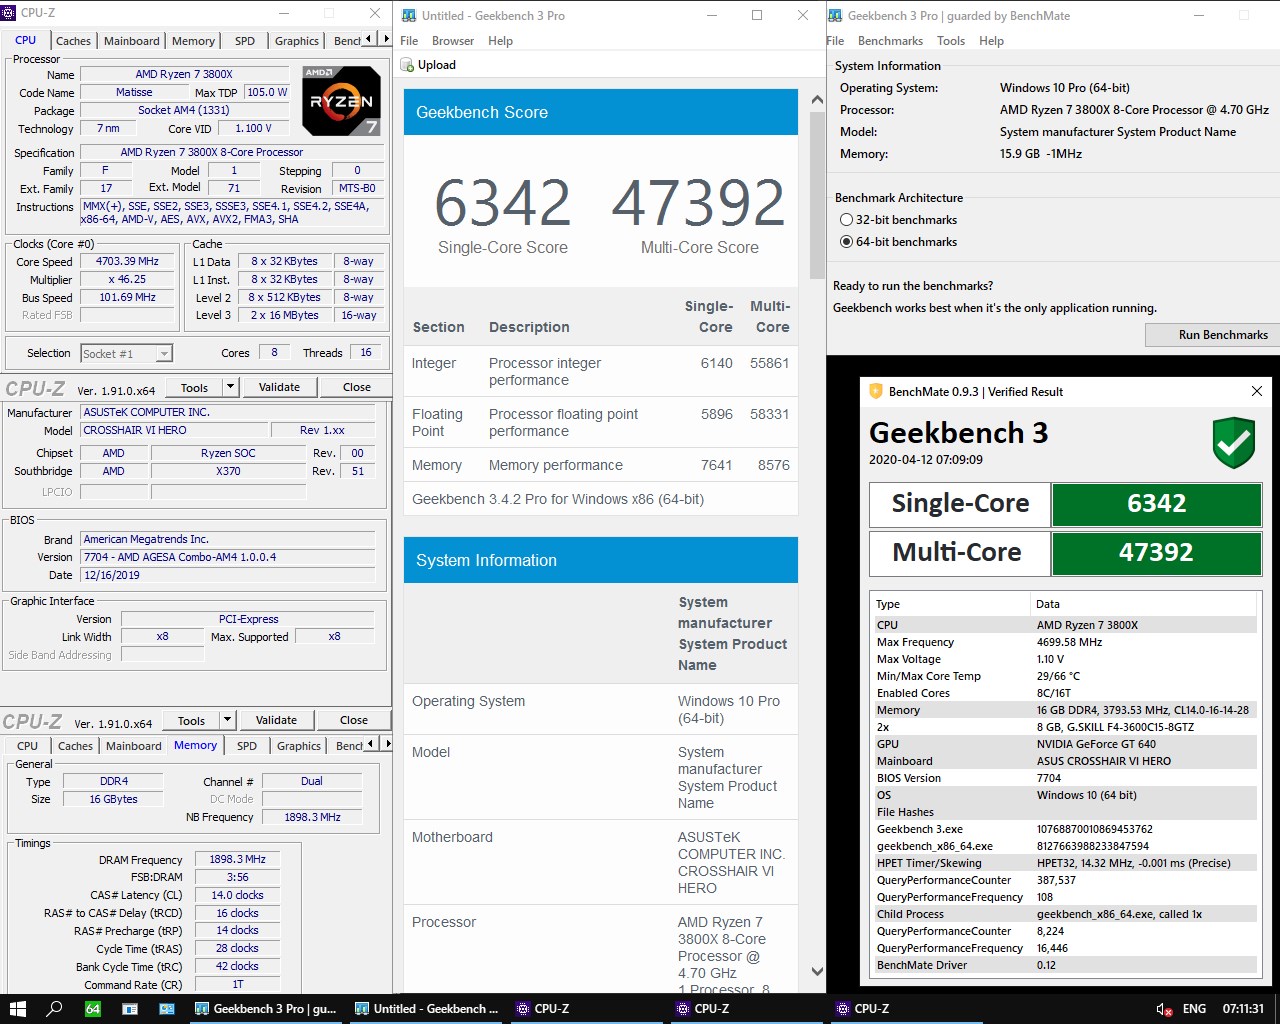Click NVIDIA GeForce GT 640 GPU row
Viewport: 1280px width, 1024px height.
pyautogui.click(x=1064, y=744)
